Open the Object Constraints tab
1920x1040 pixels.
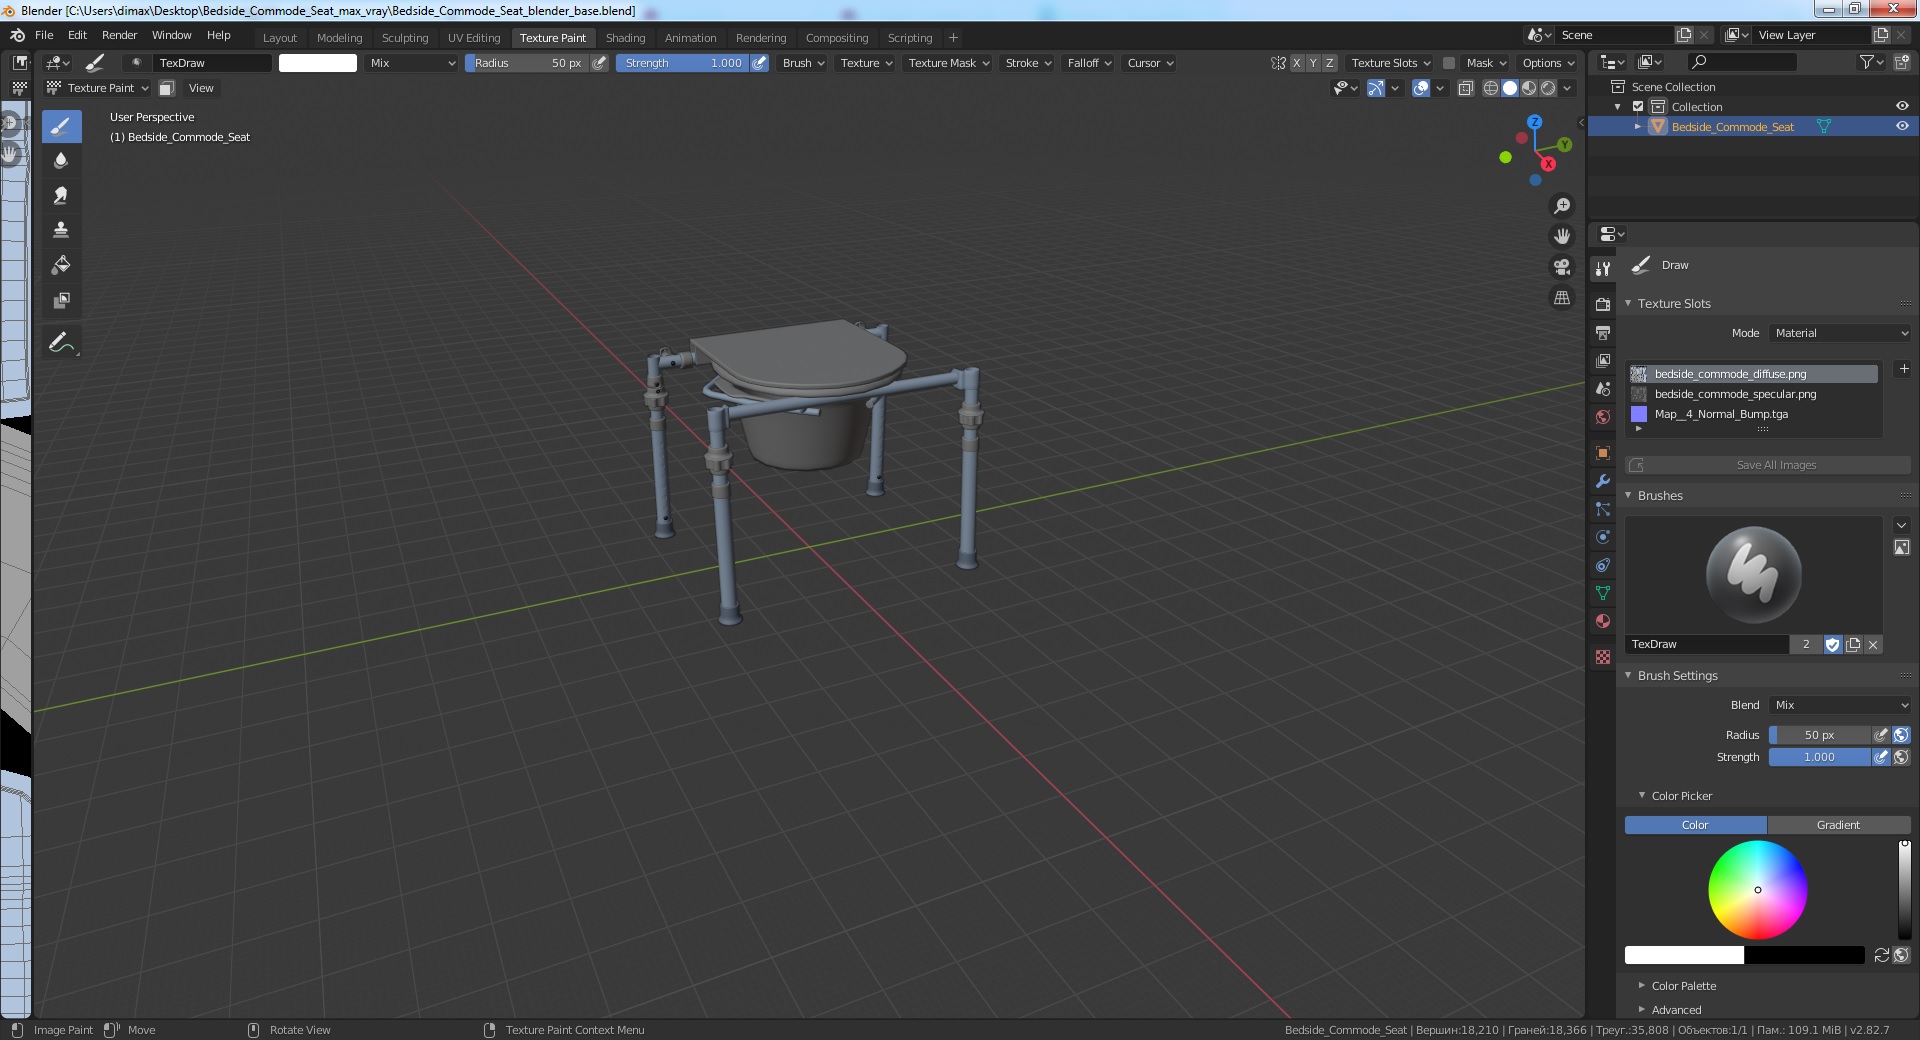click(x=1603, y=565)
